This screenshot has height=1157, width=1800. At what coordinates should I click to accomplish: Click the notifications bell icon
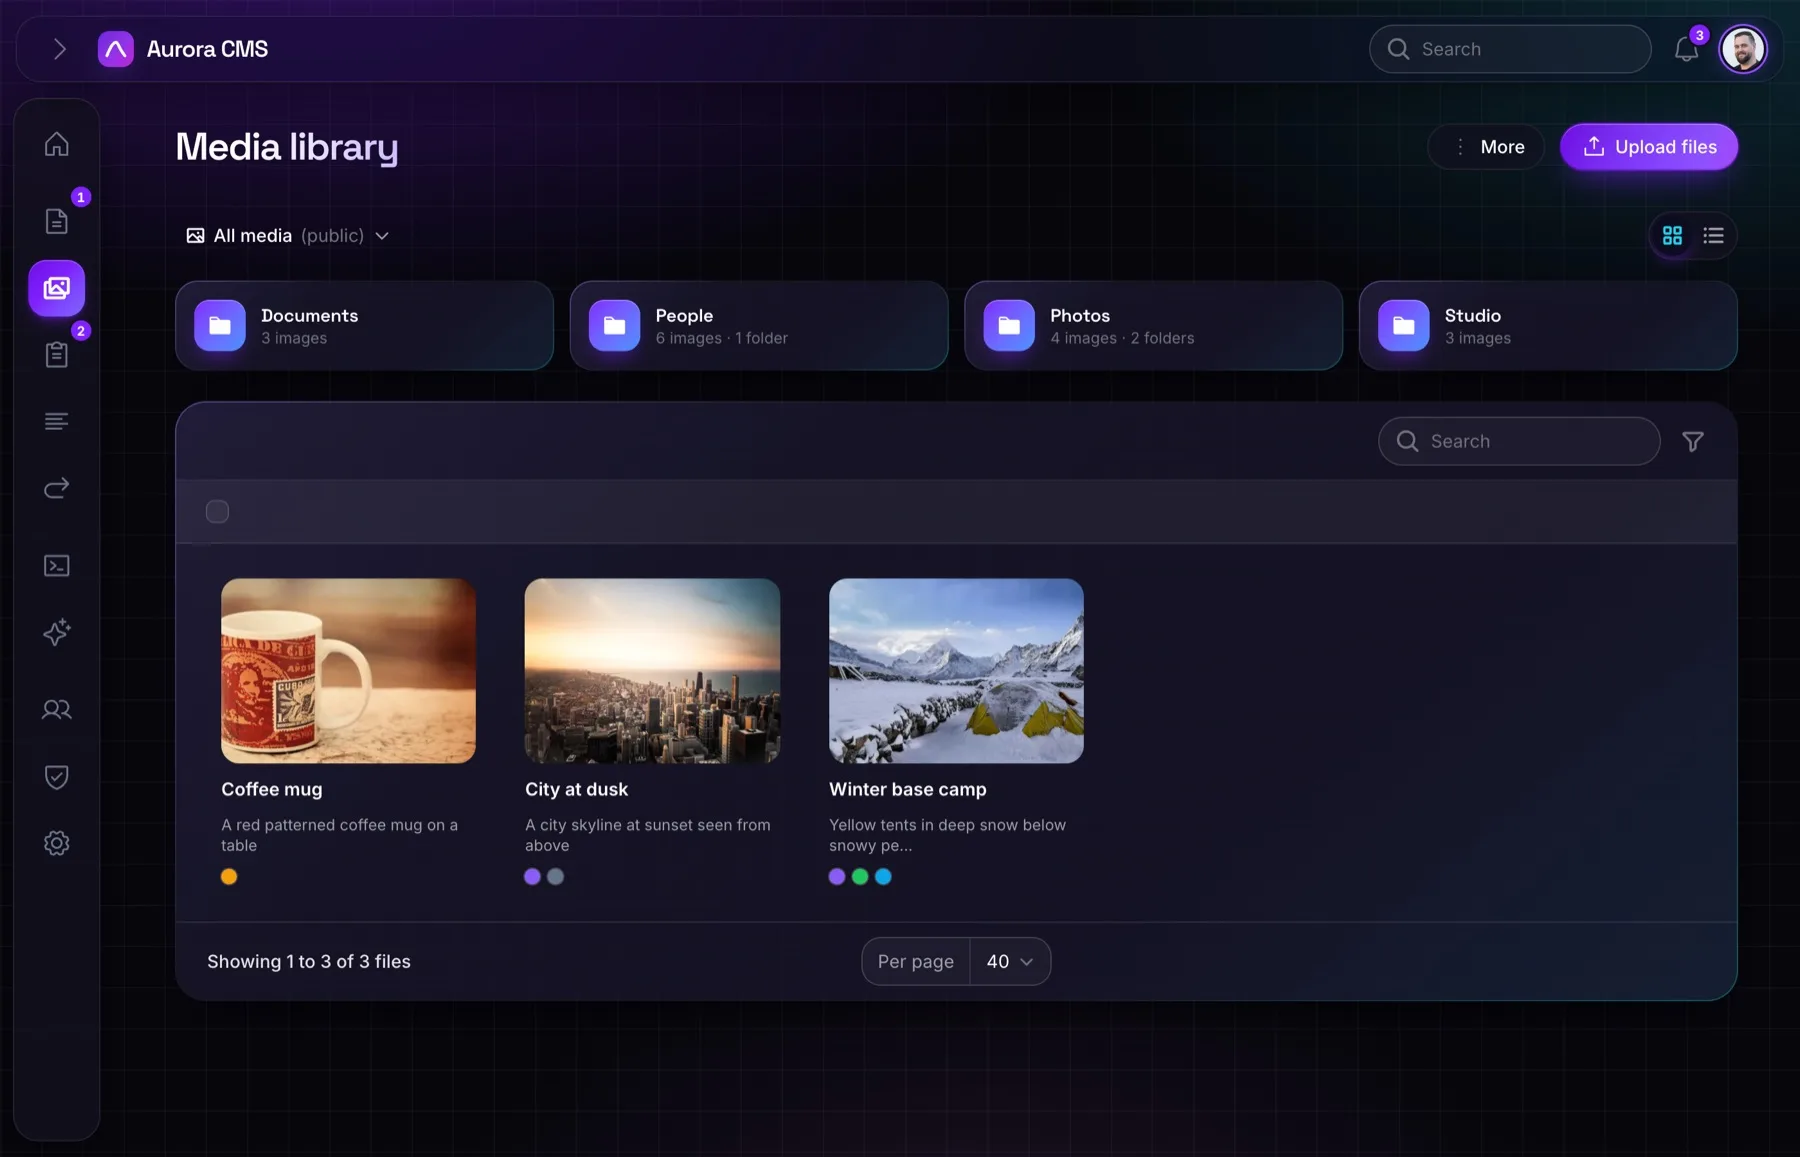pos(1687,49)
